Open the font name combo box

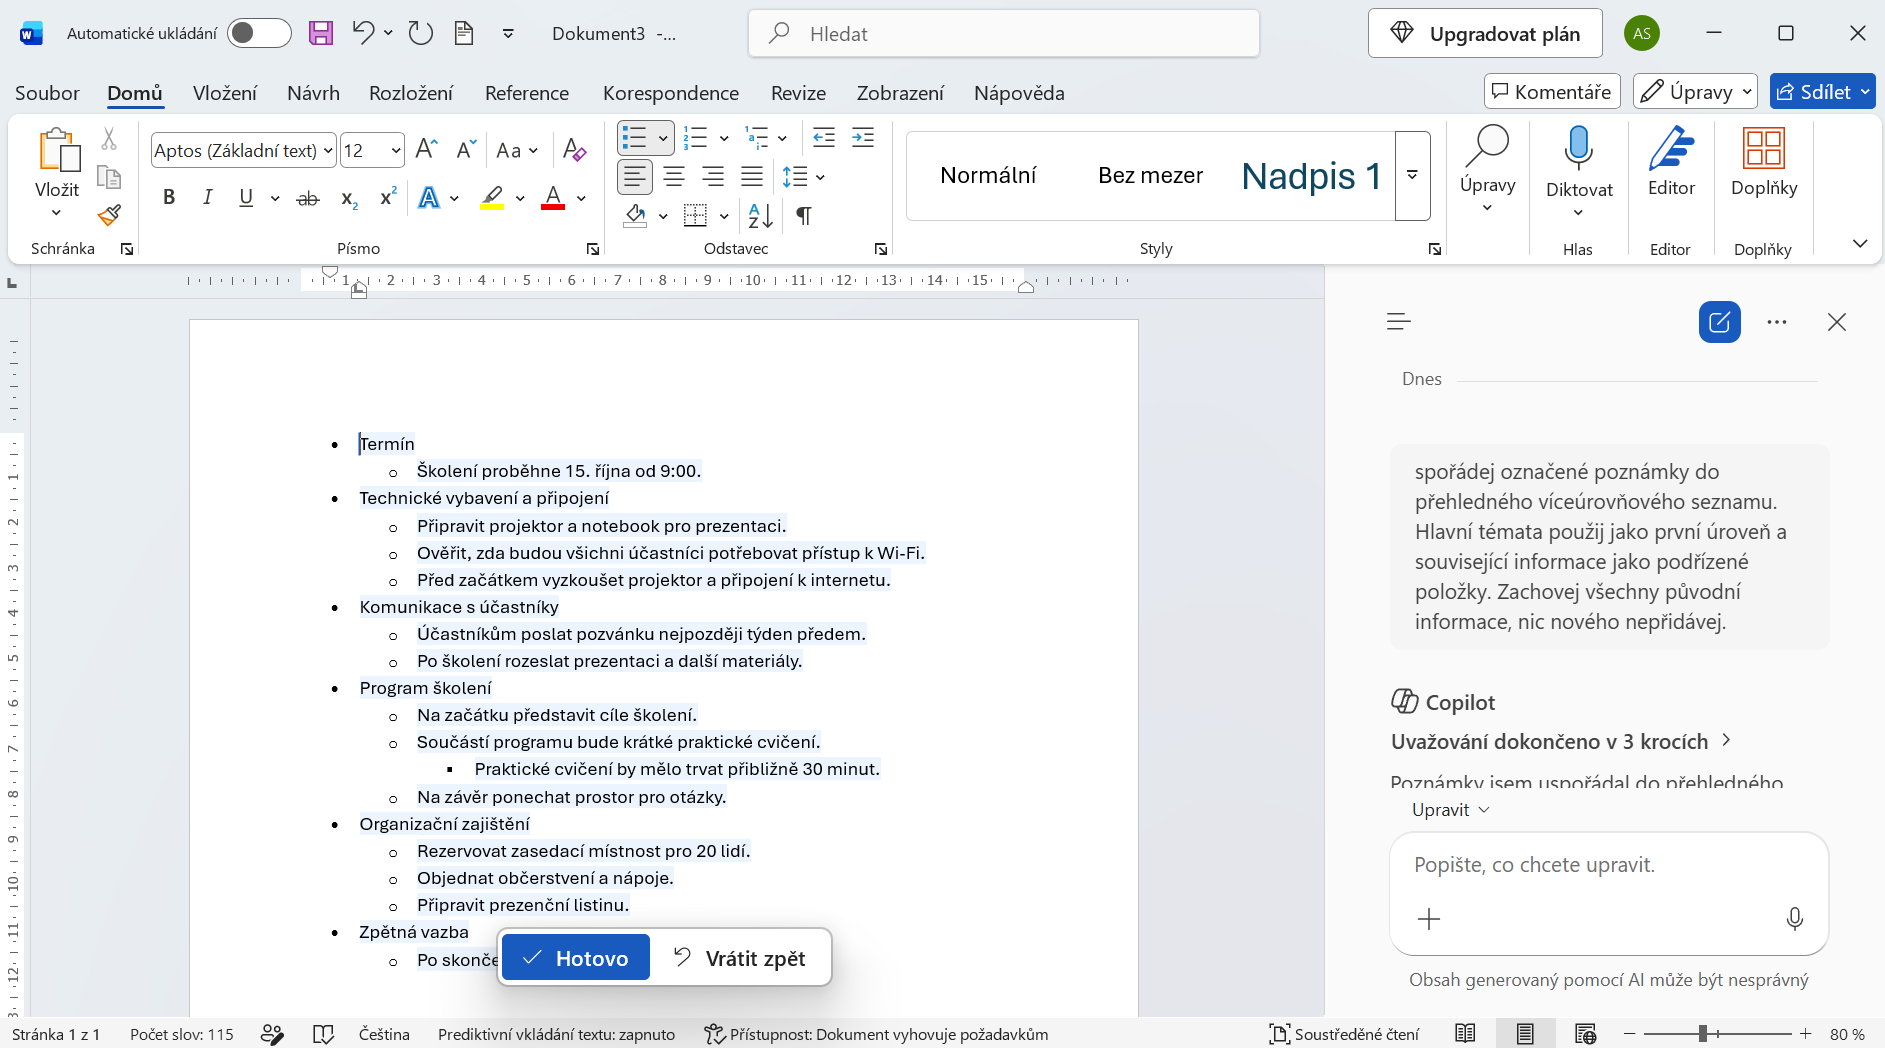[244, 150]
